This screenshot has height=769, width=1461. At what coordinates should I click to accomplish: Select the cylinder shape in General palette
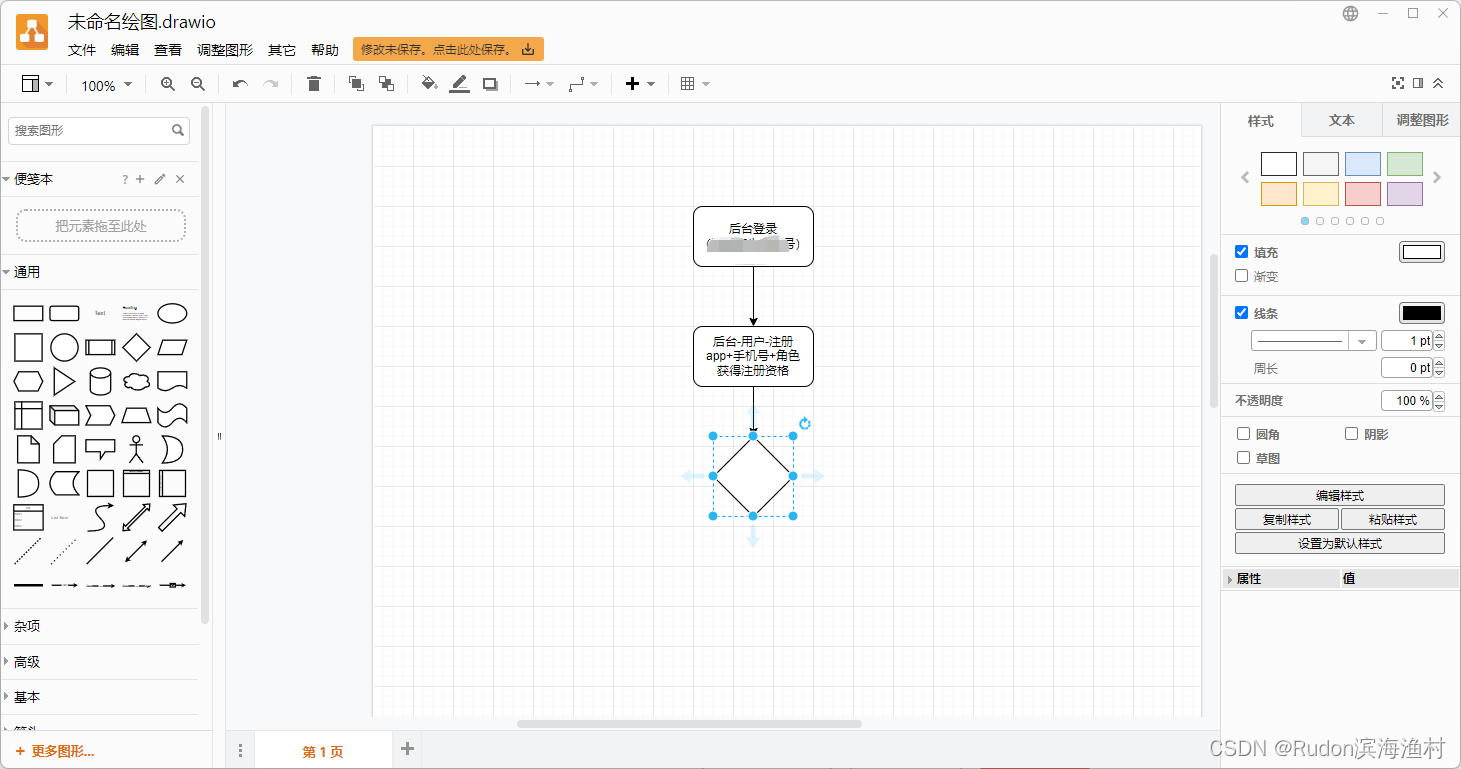click(100, 382)
